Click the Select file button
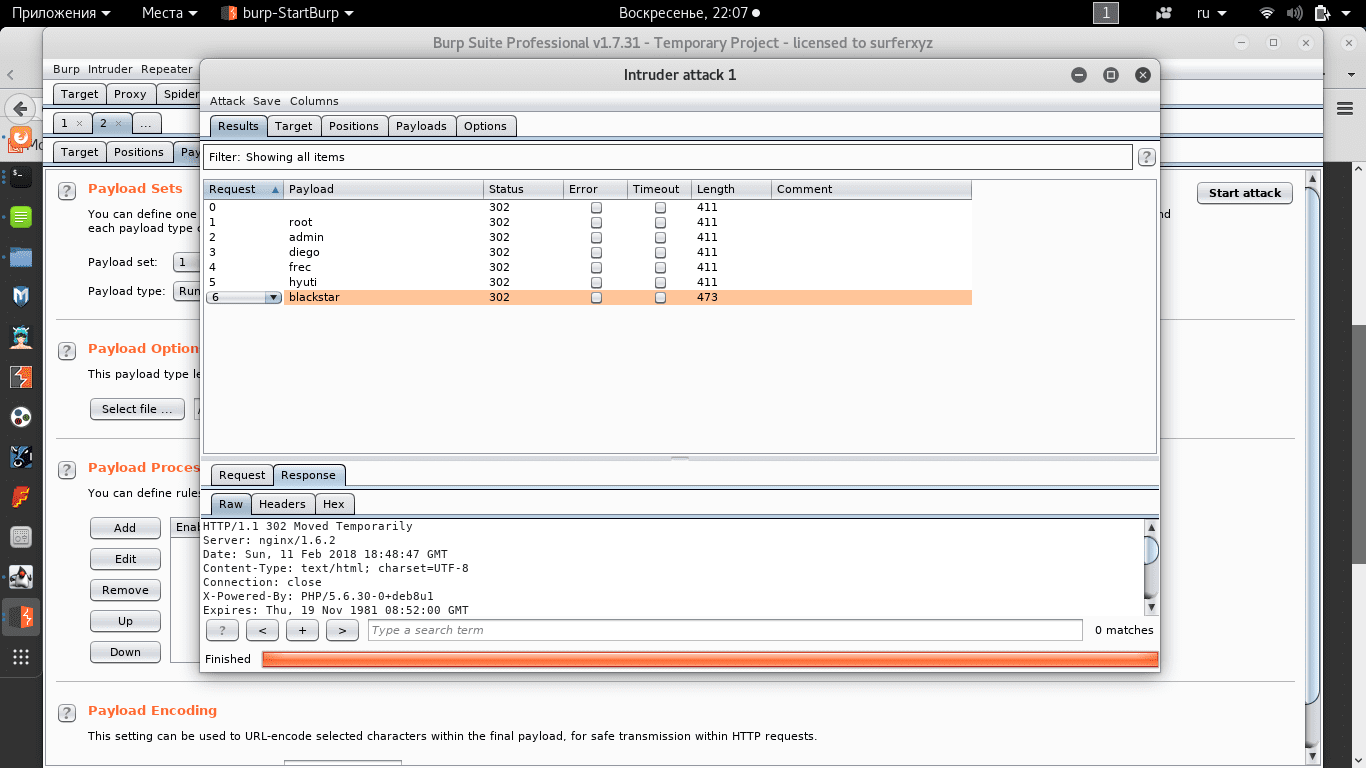 click(137, 409)
